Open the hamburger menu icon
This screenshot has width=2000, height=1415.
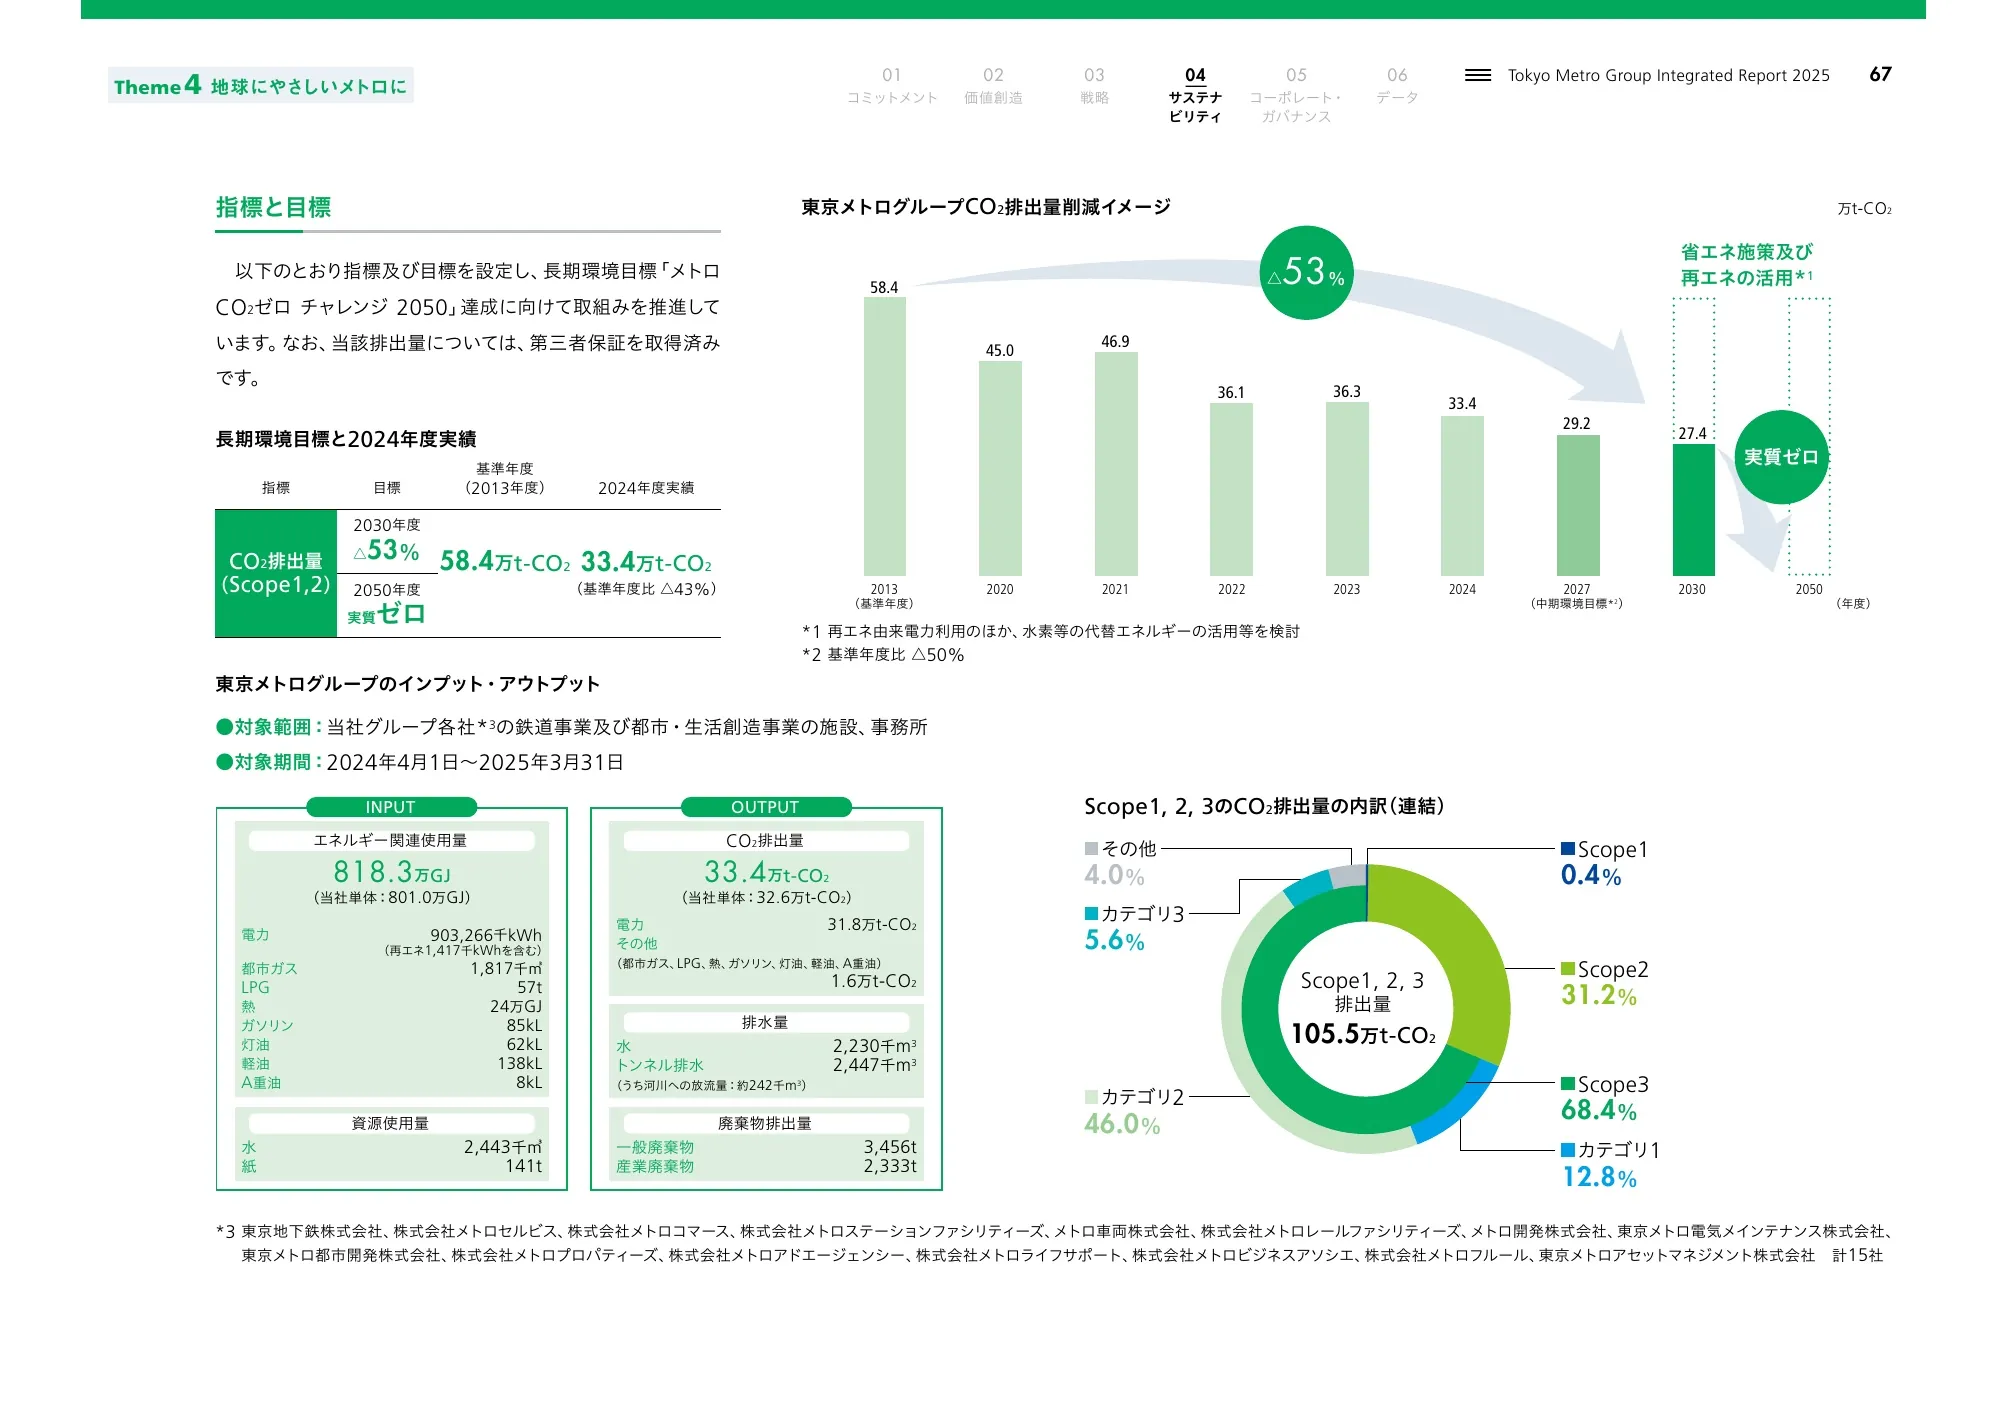(1477, 75)
